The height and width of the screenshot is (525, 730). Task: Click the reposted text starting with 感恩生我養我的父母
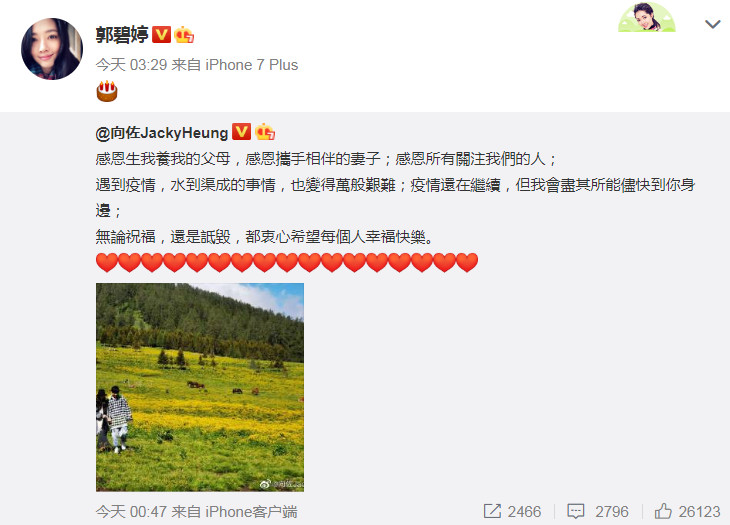395,198
